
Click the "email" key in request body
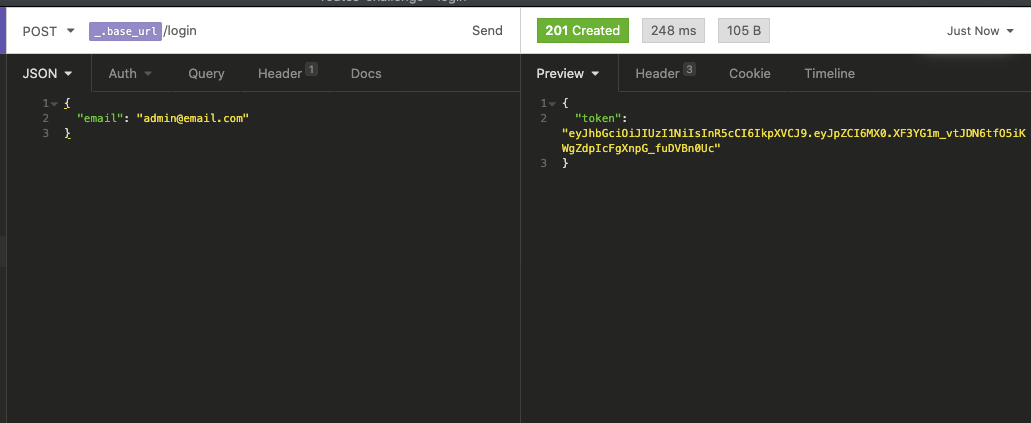(x=101, y=118)
